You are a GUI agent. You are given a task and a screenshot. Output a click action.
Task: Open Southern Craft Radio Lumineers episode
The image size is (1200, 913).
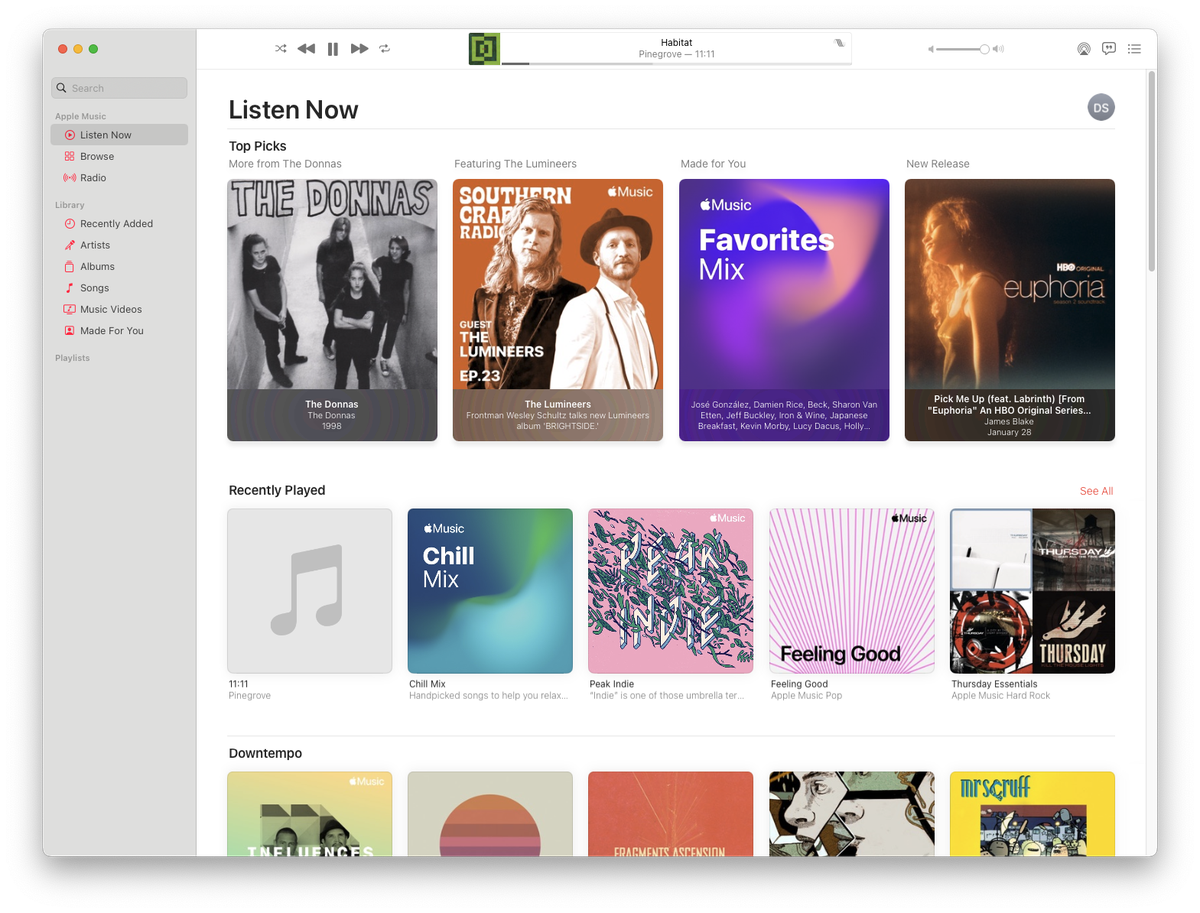pyautogui.click(x=558, y=310)
